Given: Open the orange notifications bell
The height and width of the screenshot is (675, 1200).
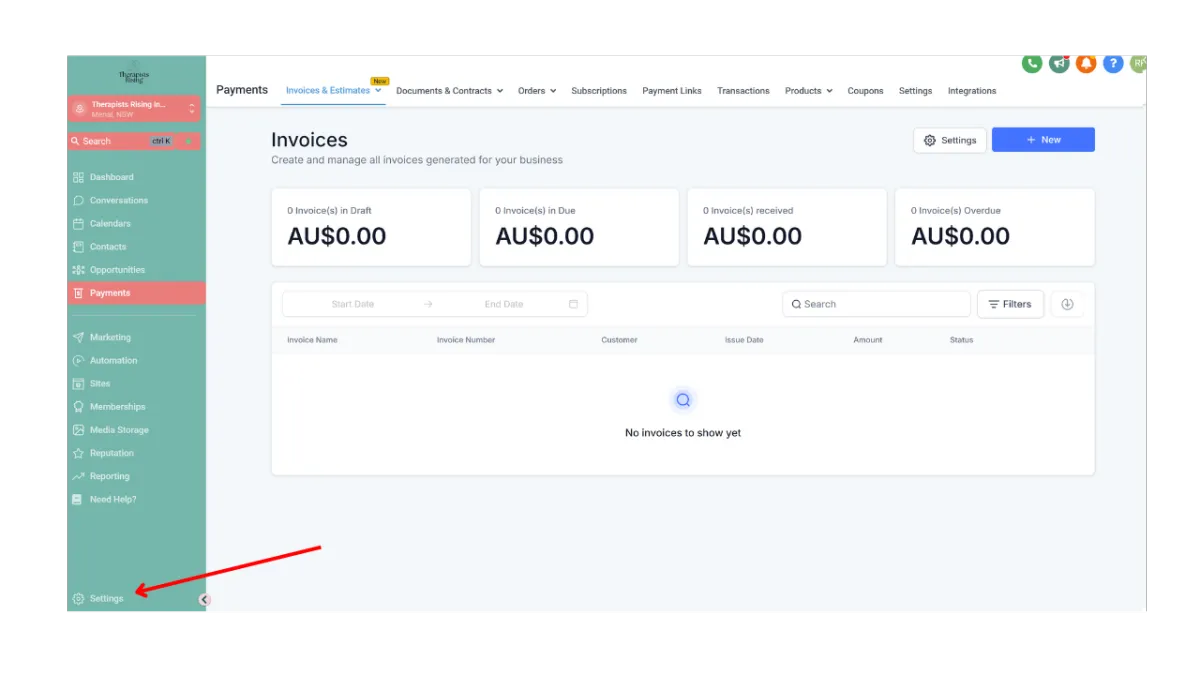Looking at the screenshot, I should [x=1086, y=63].
